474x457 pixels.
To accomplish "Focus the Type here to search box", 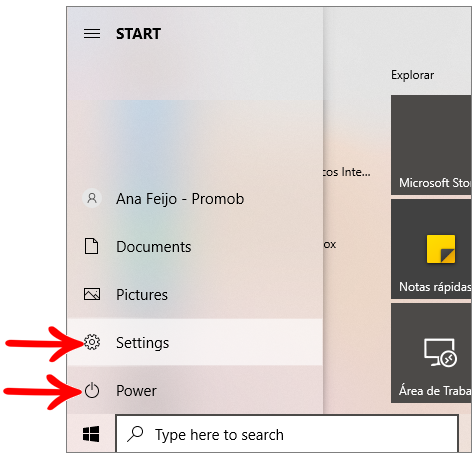I will click(287, 434).
